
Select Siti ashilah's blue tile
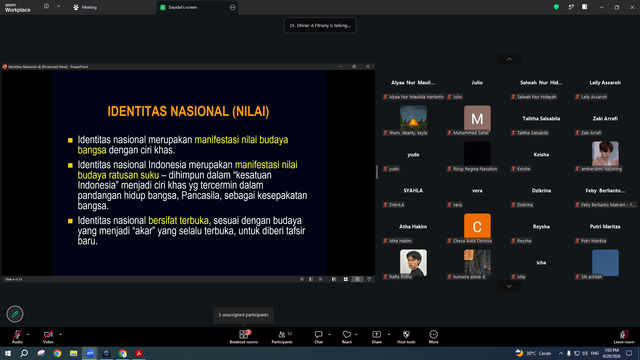605,262
